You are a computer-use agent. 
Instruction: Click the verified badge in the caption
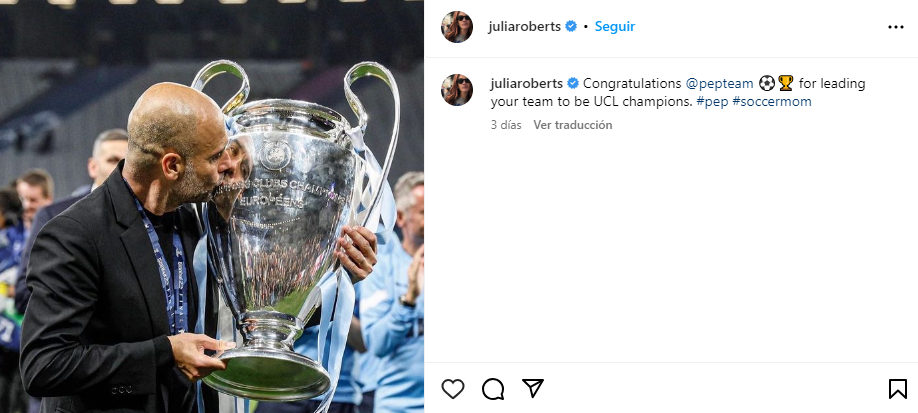click(x=573, y=83)
